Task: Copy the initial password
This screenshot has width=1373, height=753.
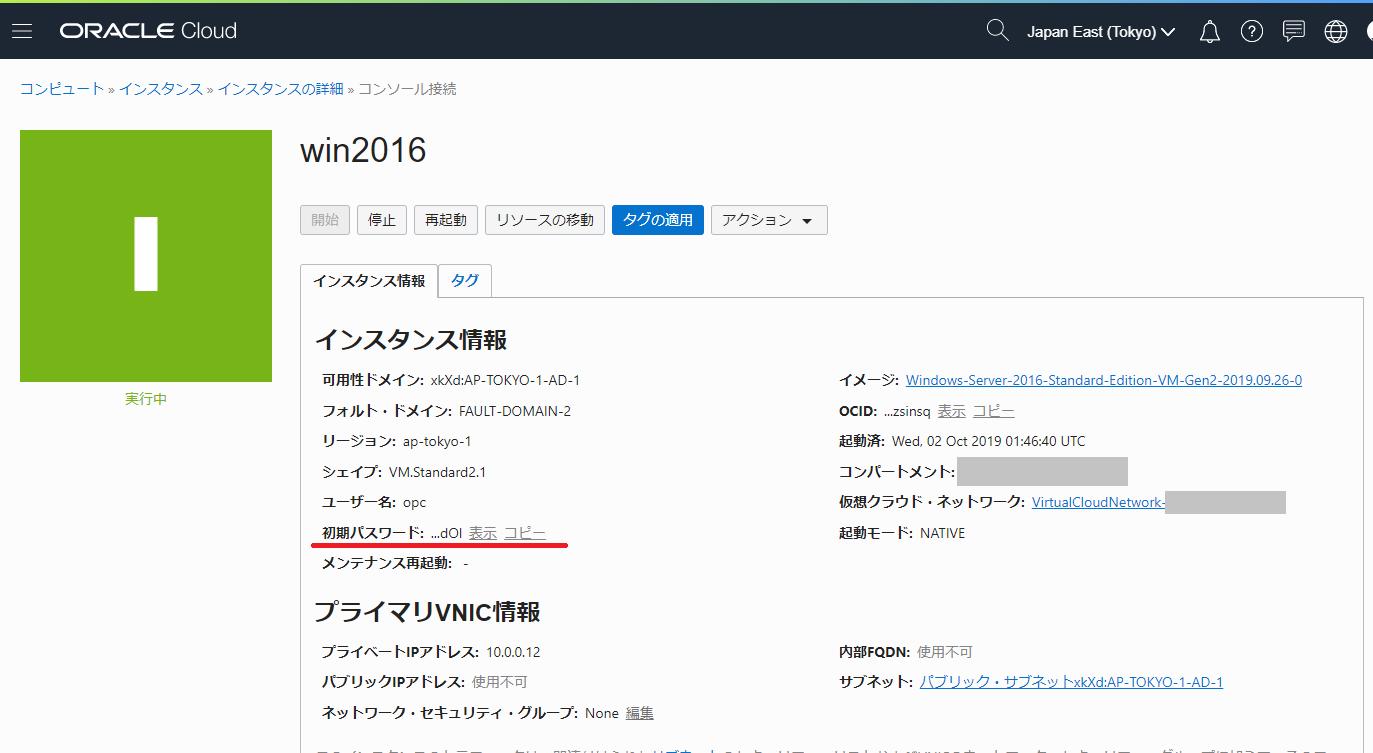Action: 525,533
